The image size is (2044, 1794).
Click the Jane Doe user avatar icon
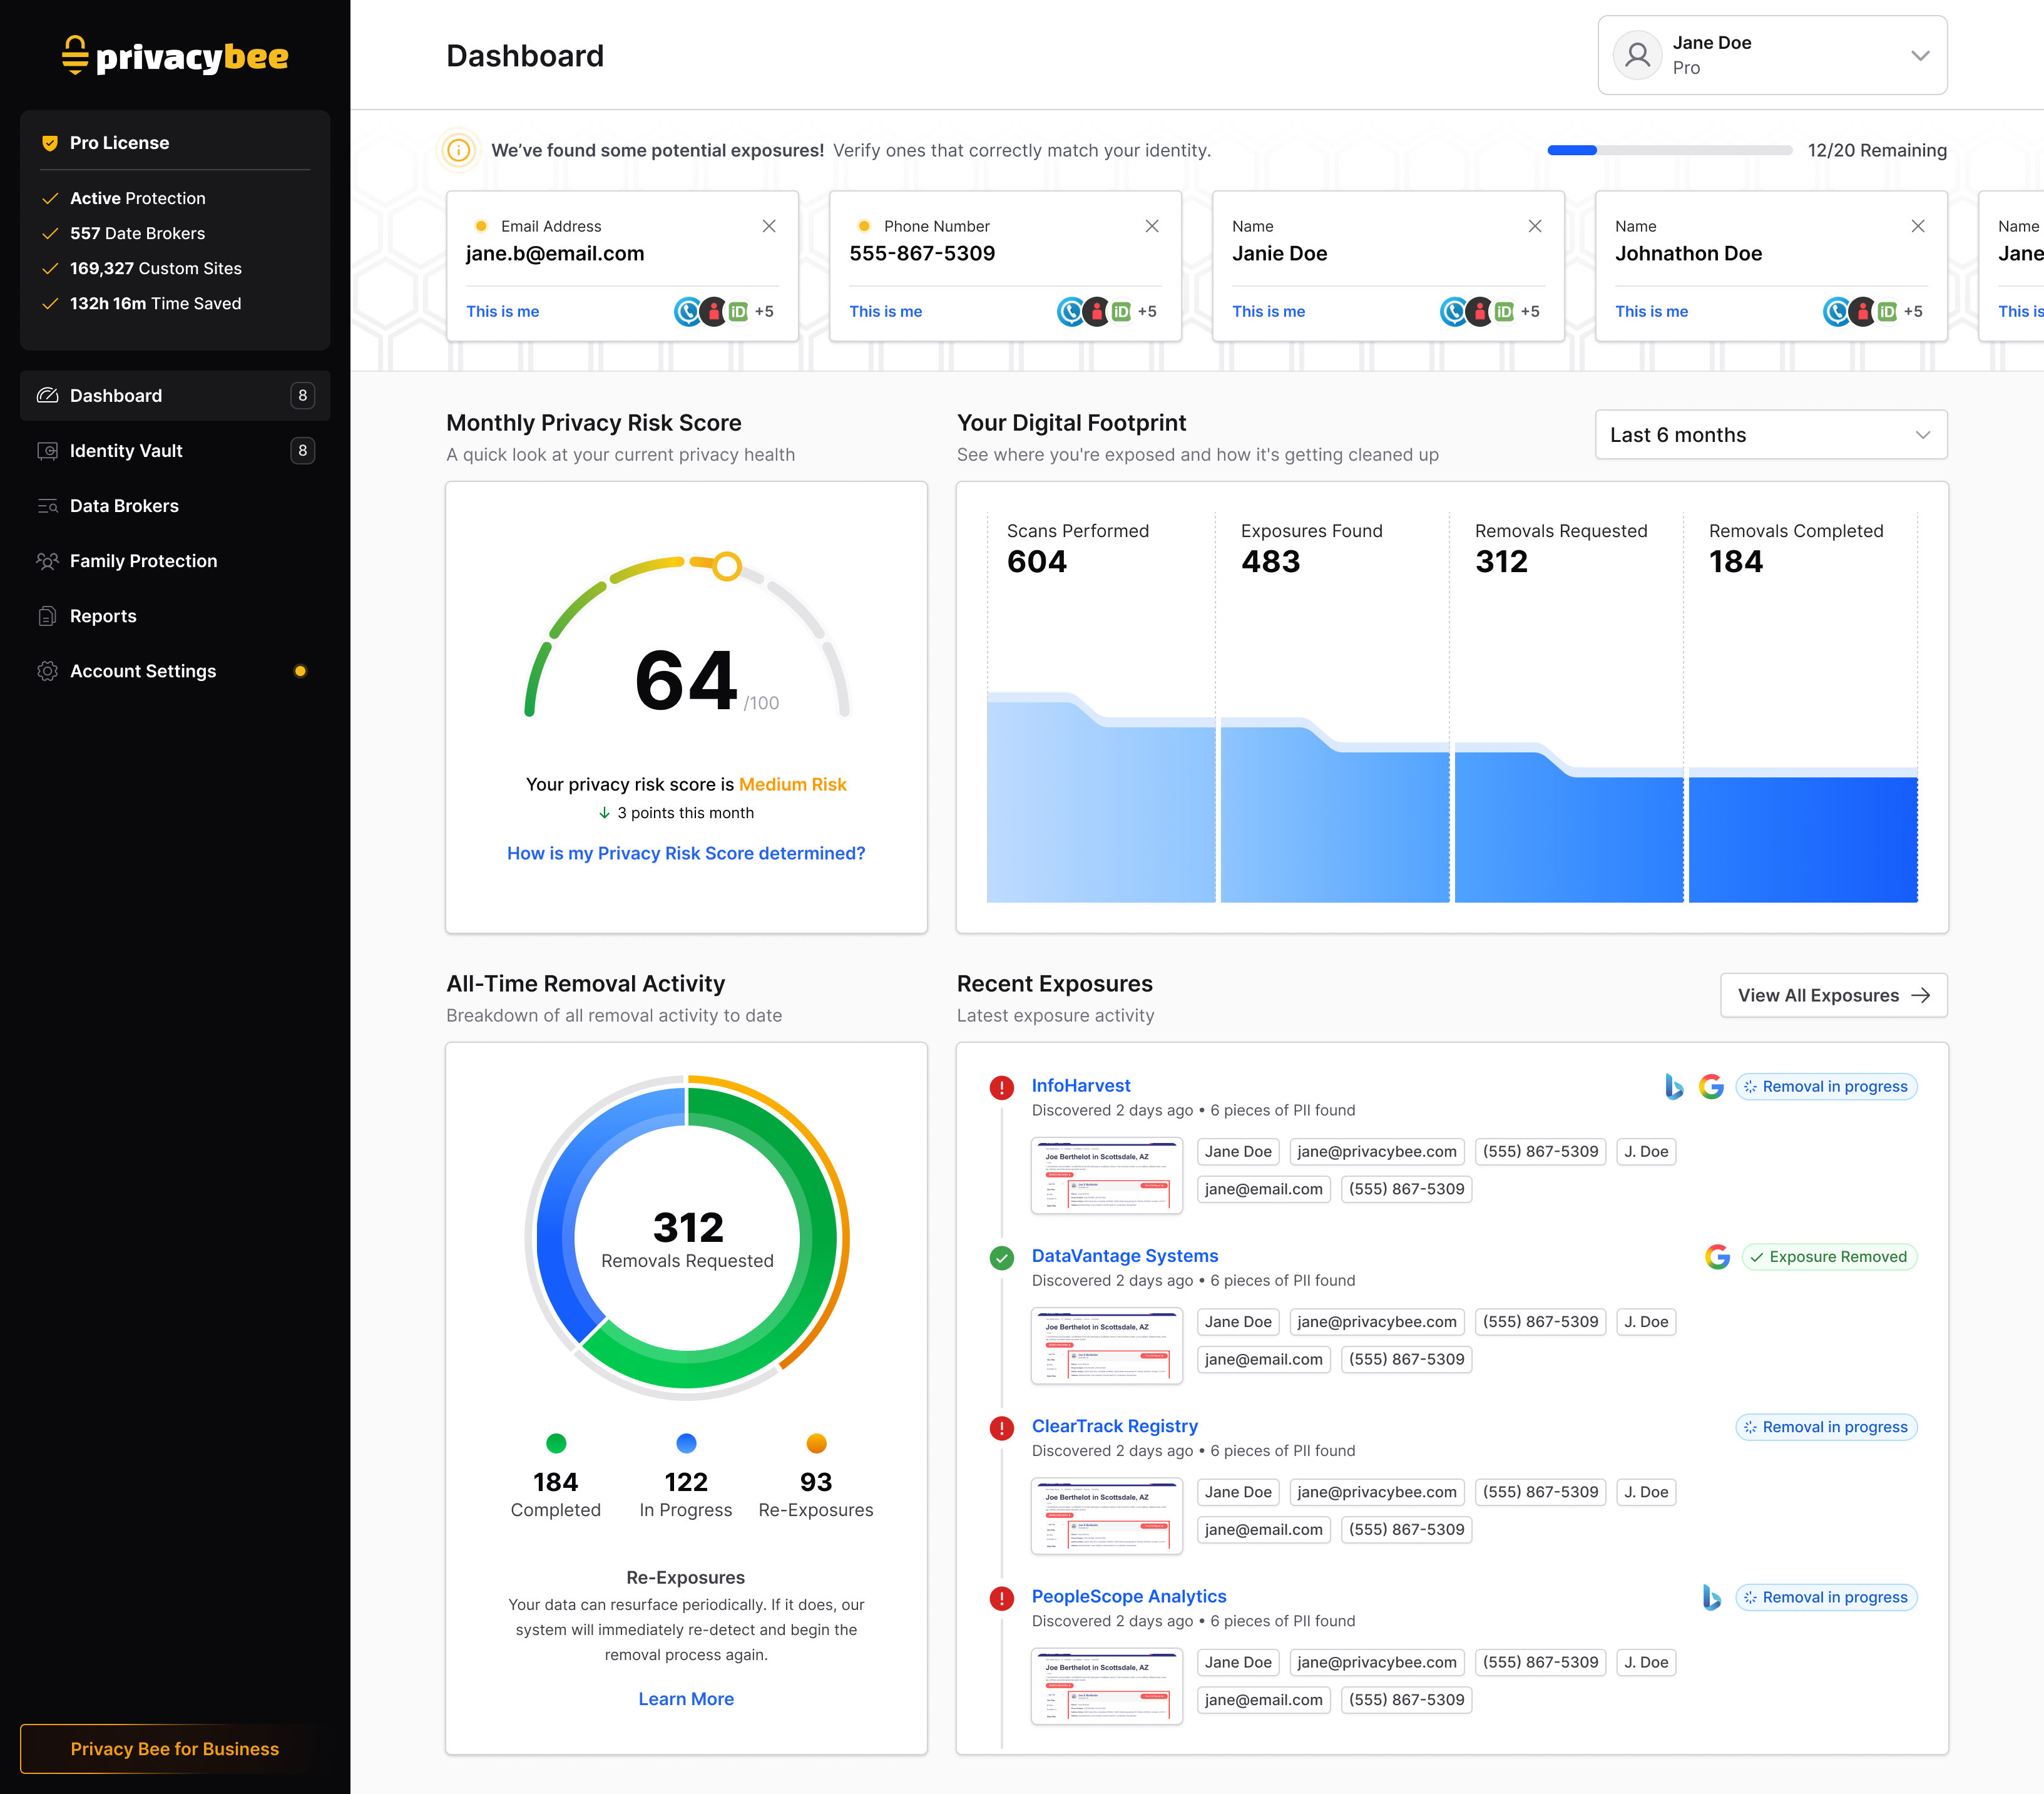click(1637, 55)
